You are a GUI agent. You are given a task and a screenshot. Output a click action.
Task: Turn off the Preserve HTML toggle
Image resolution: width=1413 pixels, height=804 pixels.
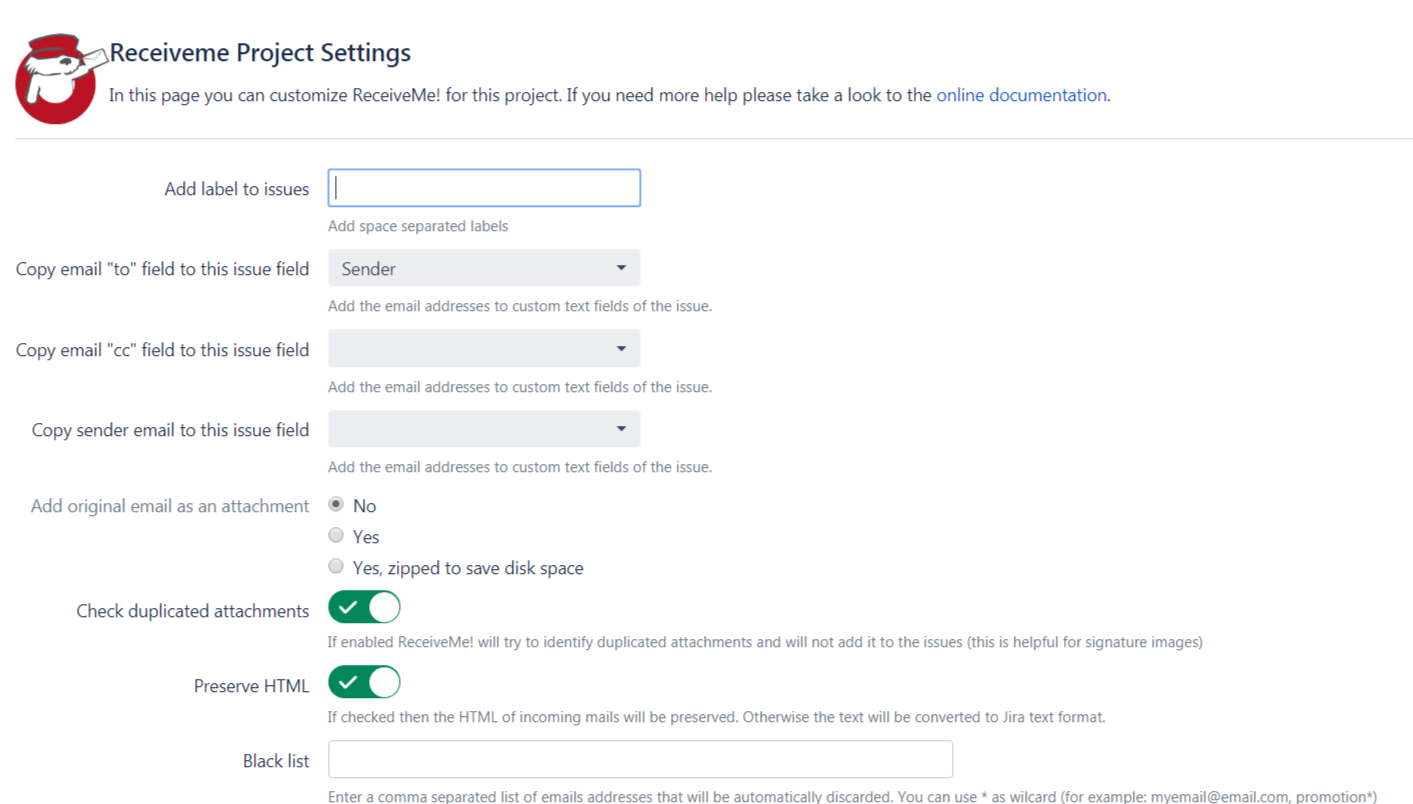pyautogui.click(x=364, y=682)
